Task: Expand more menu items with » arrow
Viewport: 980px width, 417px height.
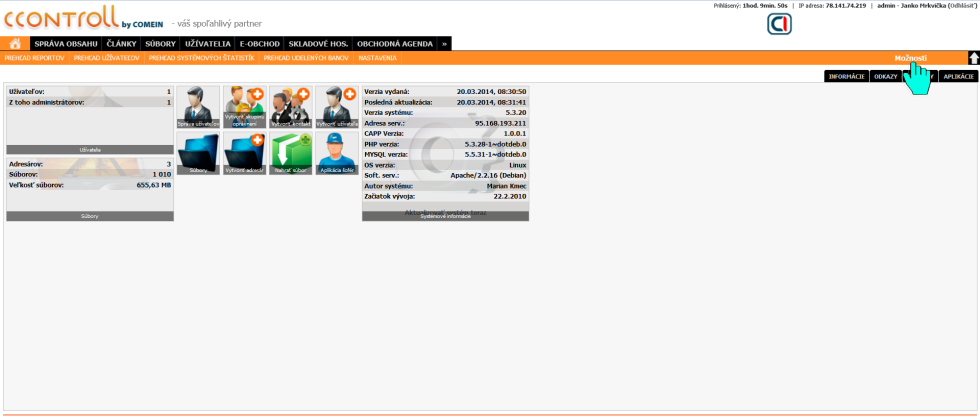Action: click(x=444, y=44)
